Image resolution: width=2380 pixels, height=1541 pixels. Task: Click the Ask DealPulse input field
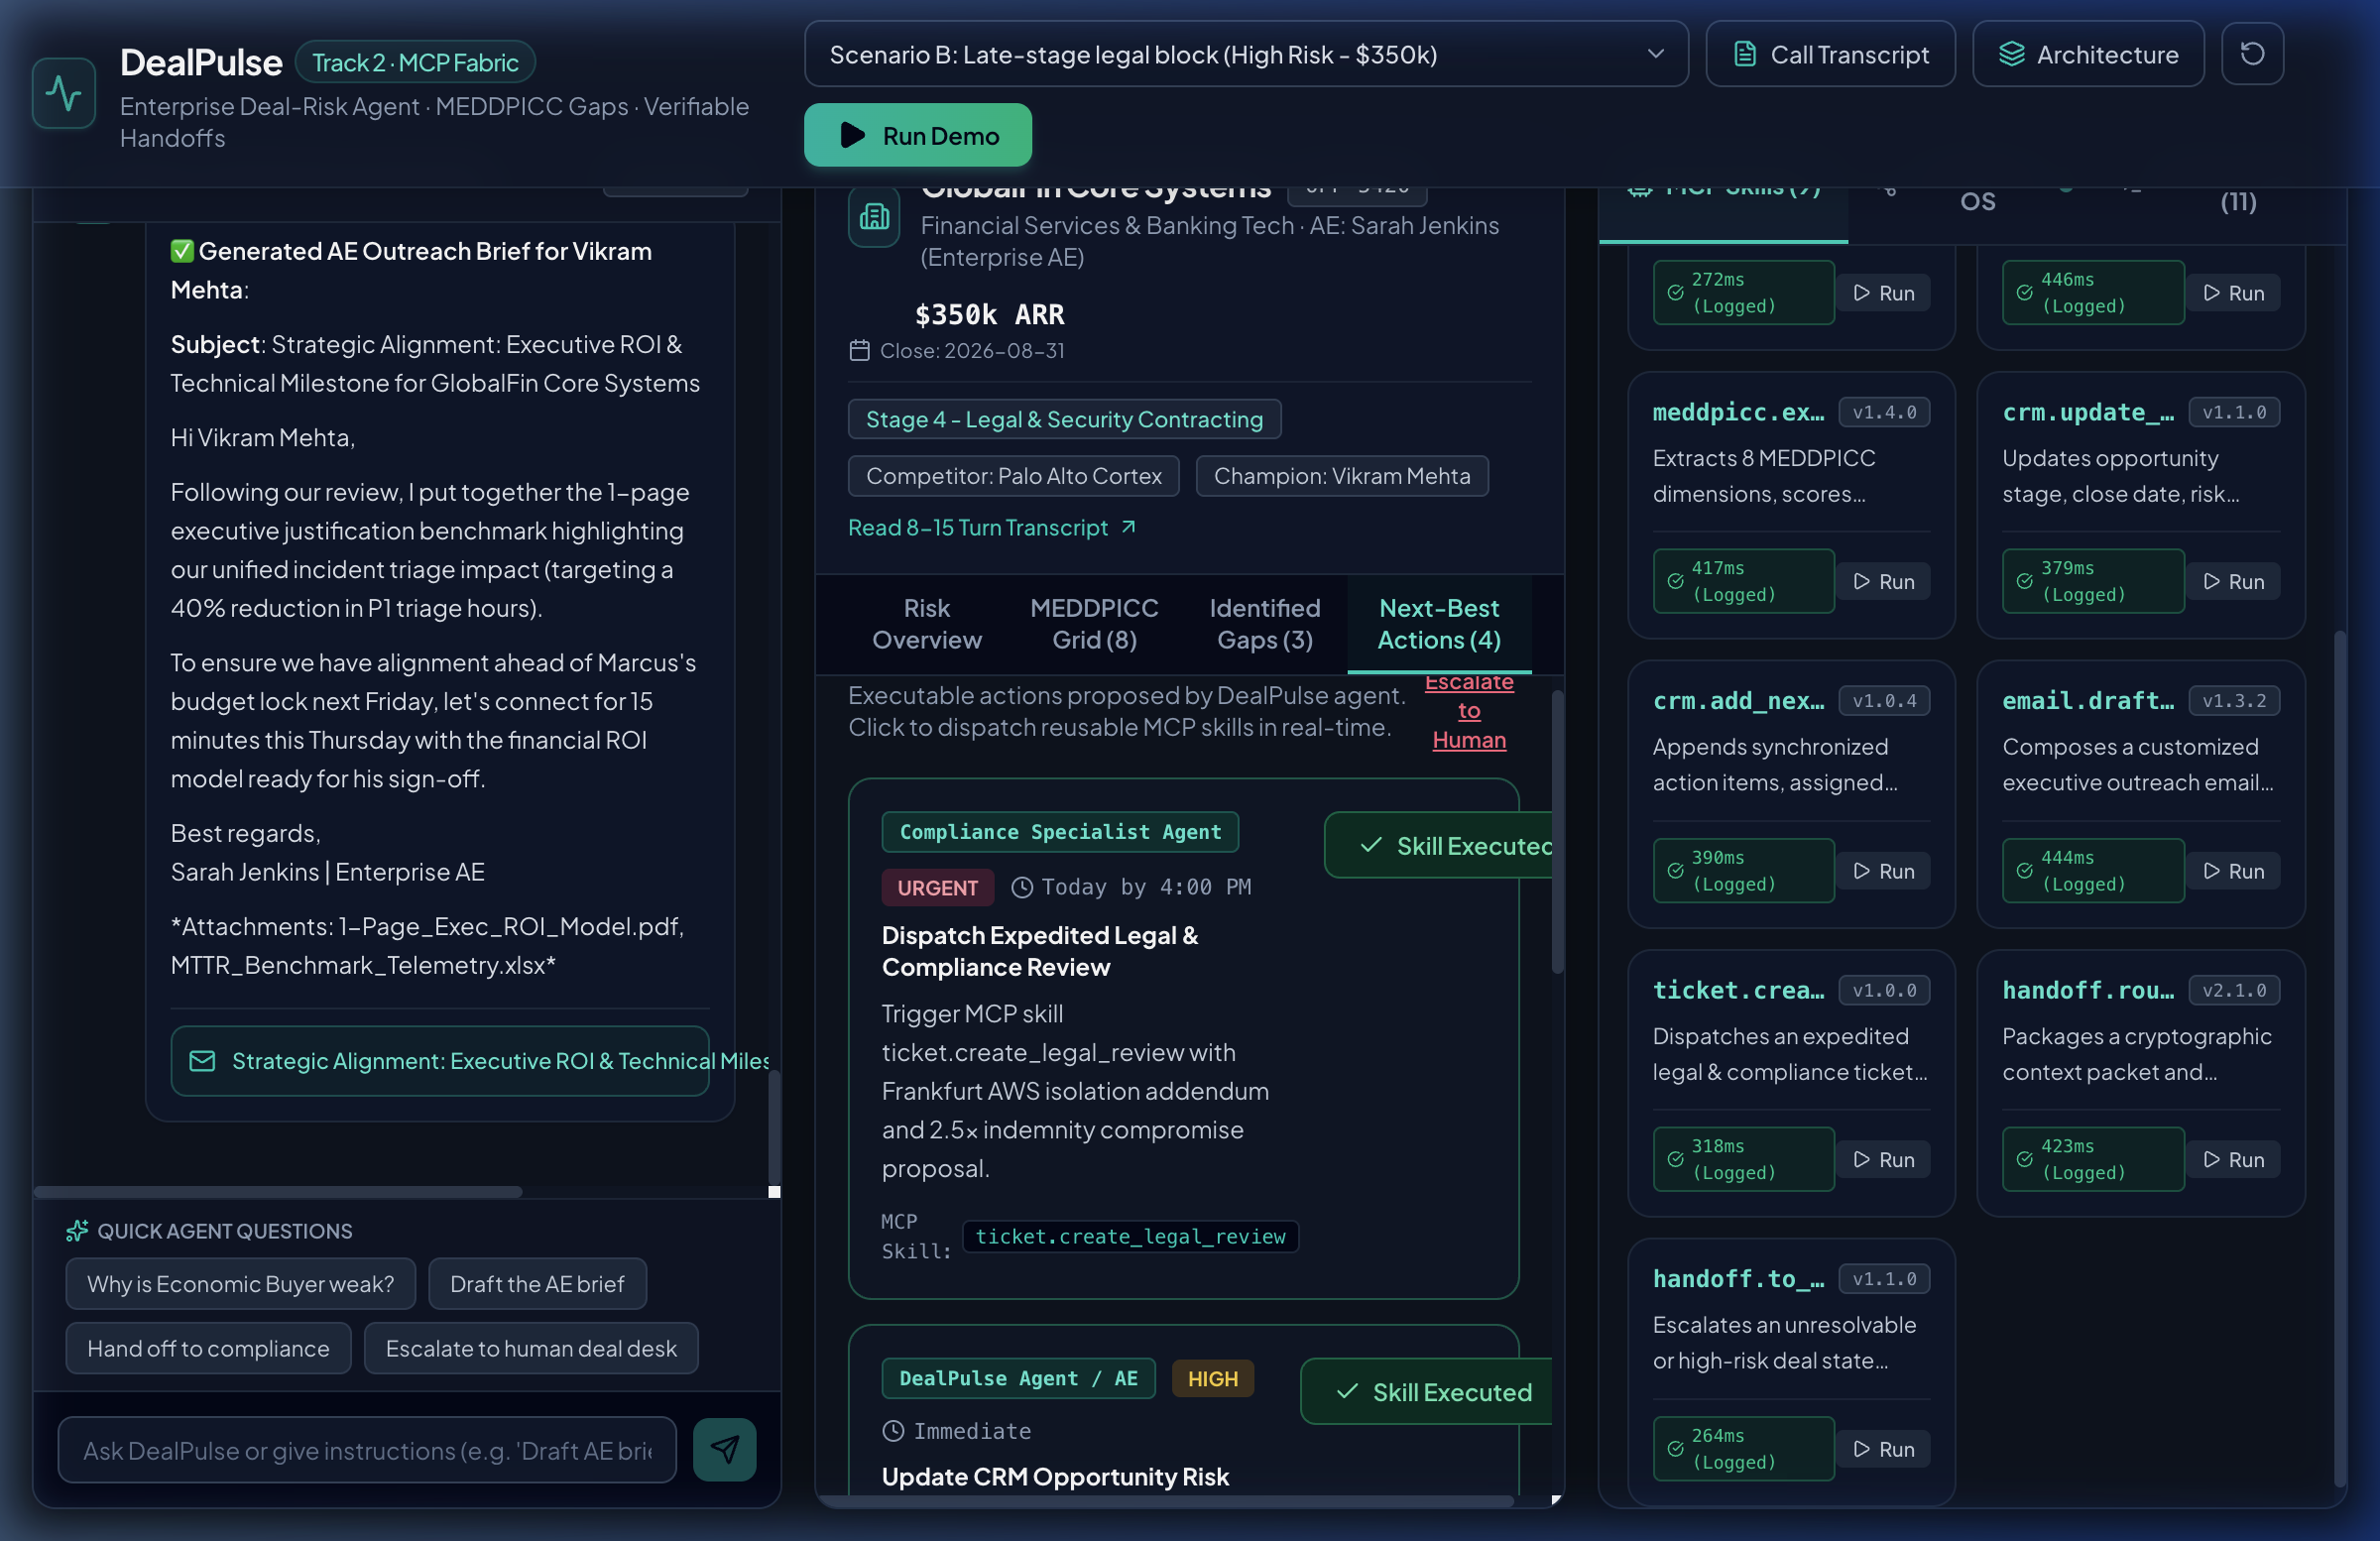click(x=366, y=1449)
